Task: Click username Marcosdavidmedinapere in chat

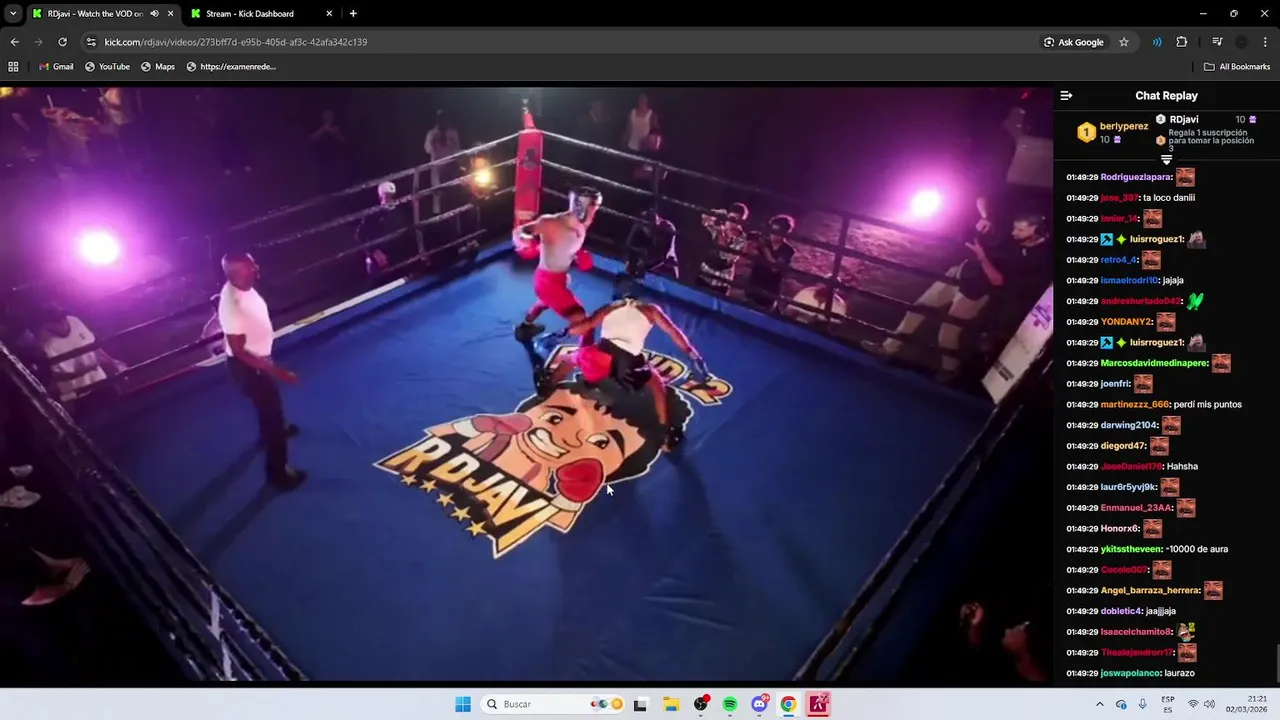Action: click(1154, 363)
